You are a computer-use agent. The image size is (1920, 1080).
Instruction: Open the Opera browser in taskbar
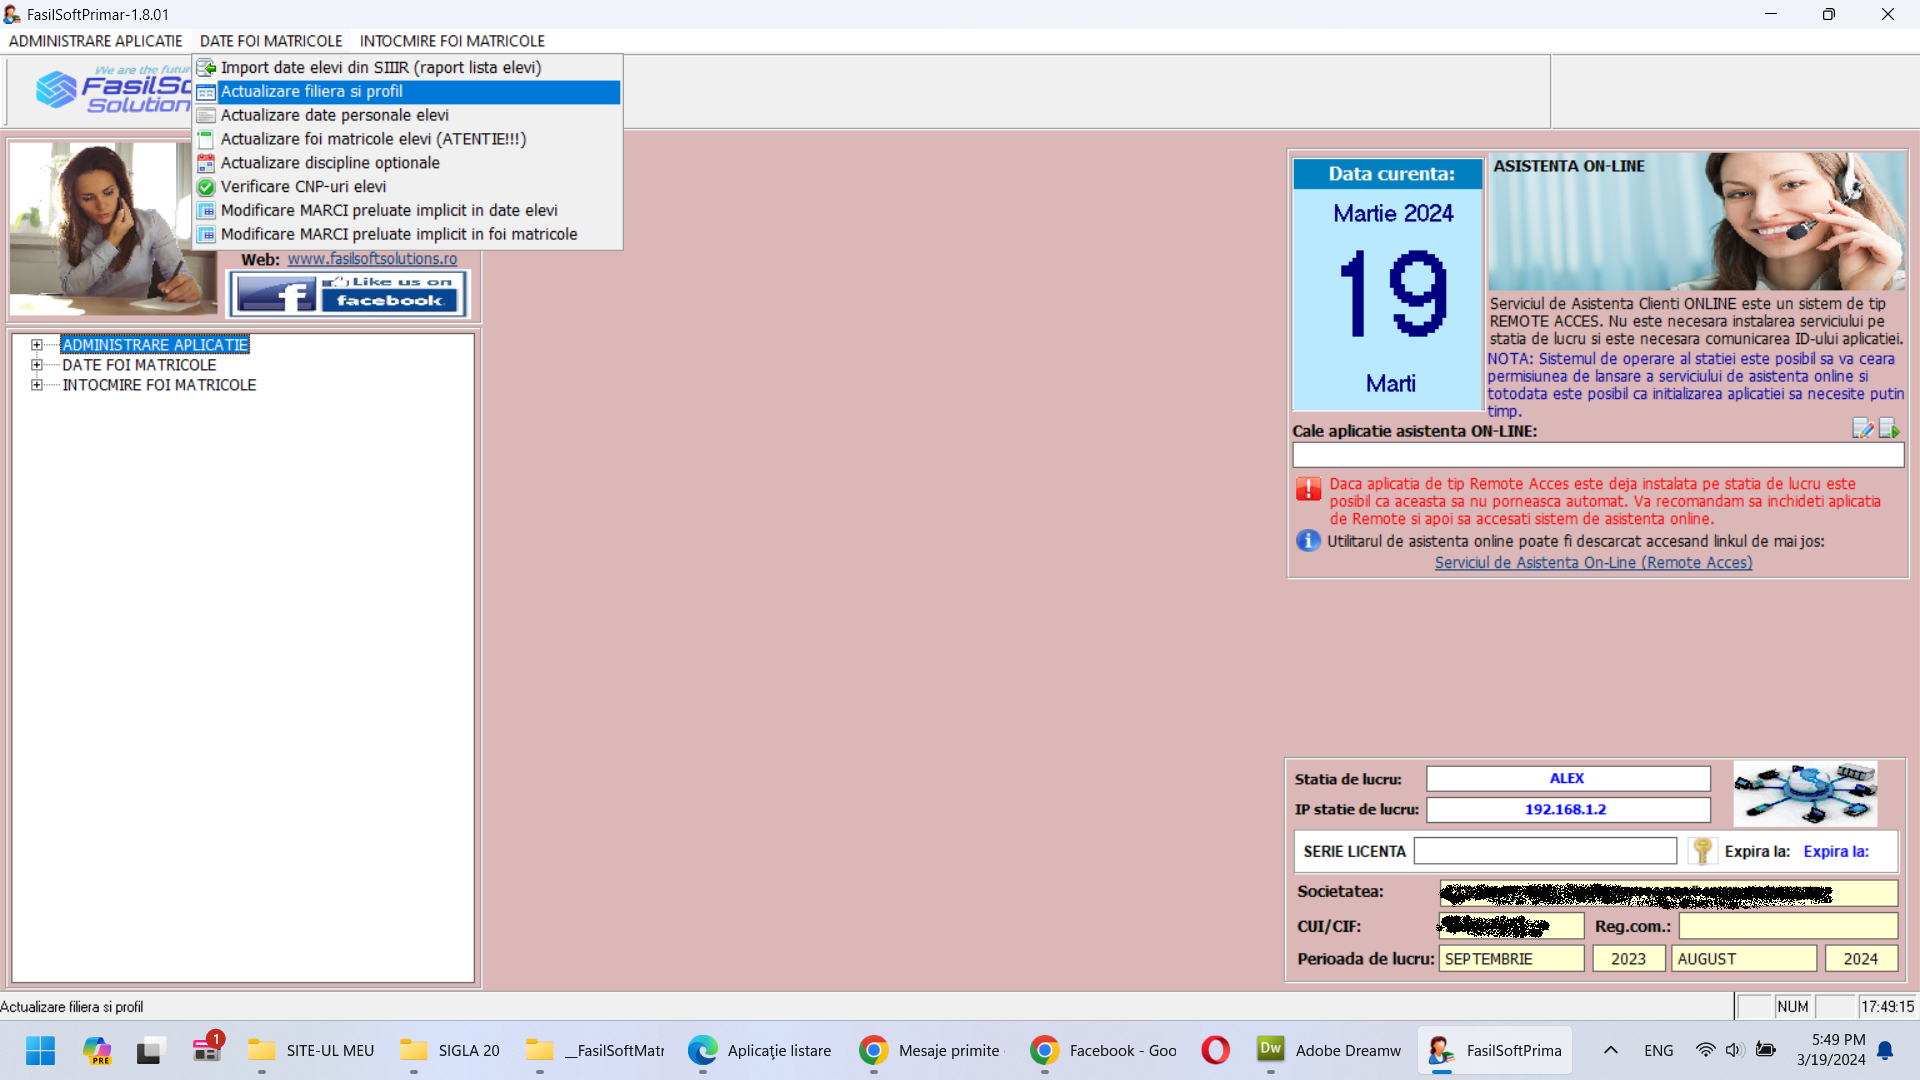point(1215,1050)
